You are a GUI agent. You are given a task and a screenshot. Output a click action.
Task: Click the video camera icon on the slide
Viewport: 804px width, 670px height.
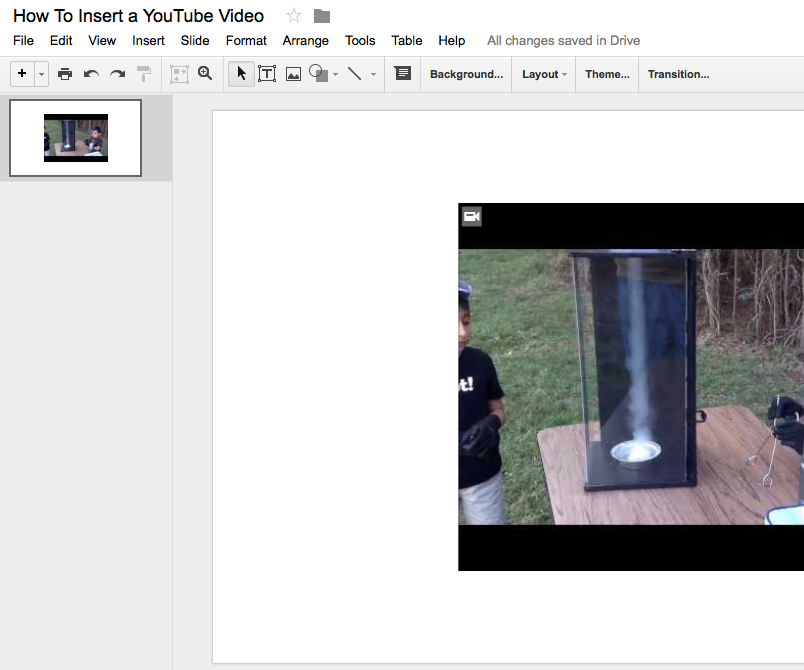click(x=471, y=216)
